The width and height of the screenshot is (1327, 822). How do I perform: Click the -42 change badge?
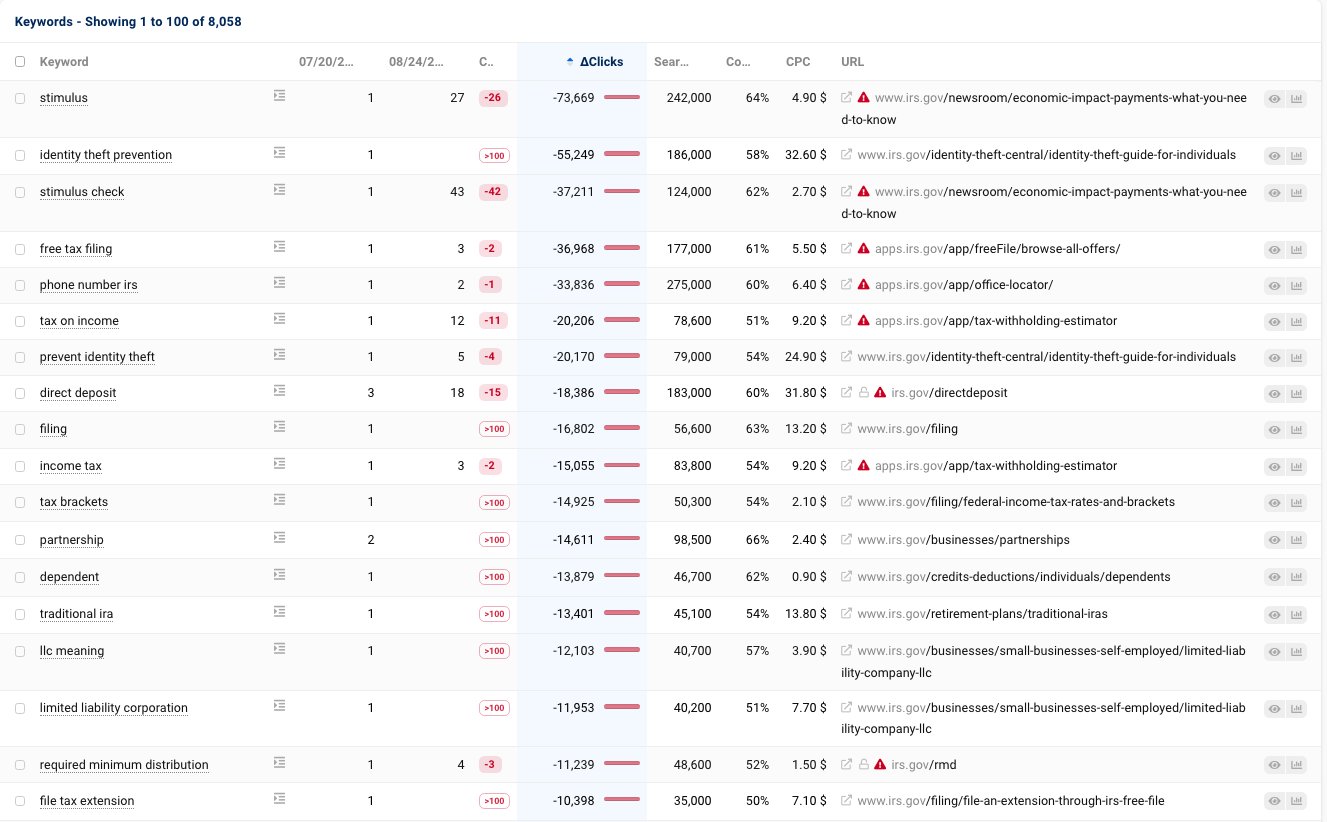[x=491, y=192]
